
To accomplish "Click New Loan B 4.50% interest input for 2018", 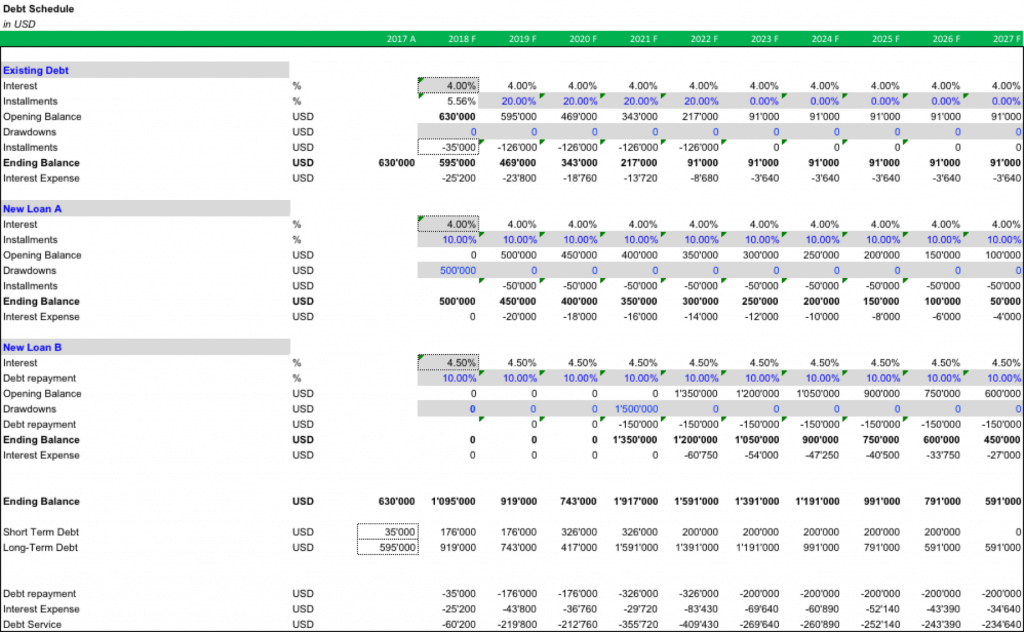I will (448, 362).
